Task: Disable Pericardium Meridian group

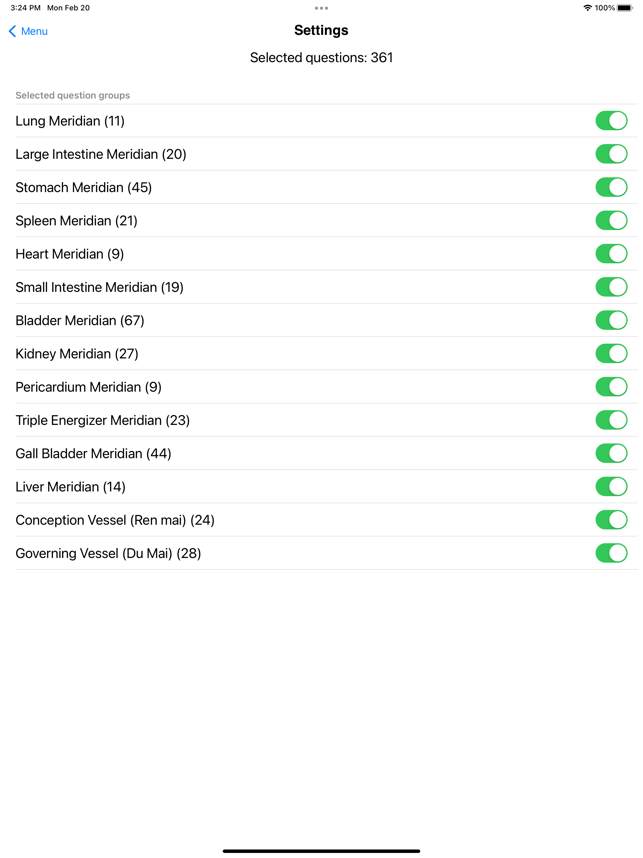Action: 611,387
